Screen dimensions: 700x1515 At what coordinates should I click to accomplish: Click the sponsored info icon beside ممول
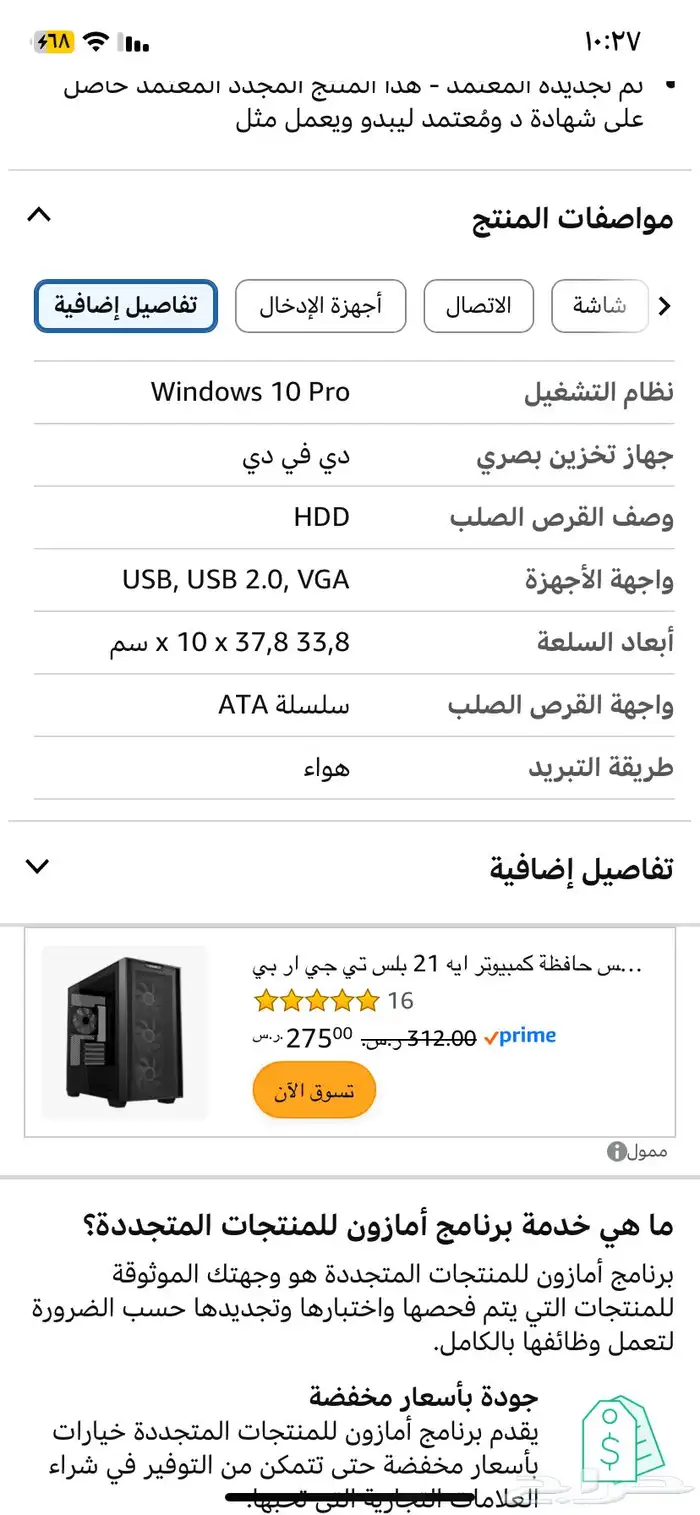tap(617, 1152)
